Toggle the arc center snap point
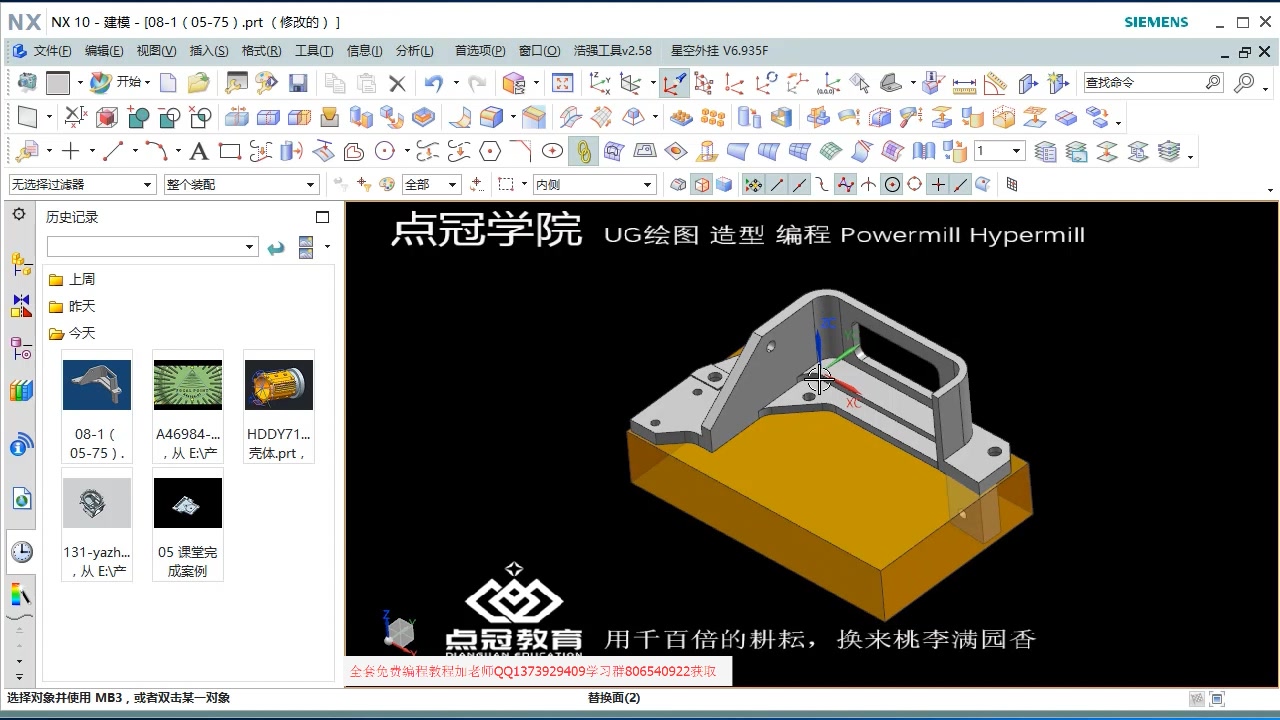 [891, 184]
